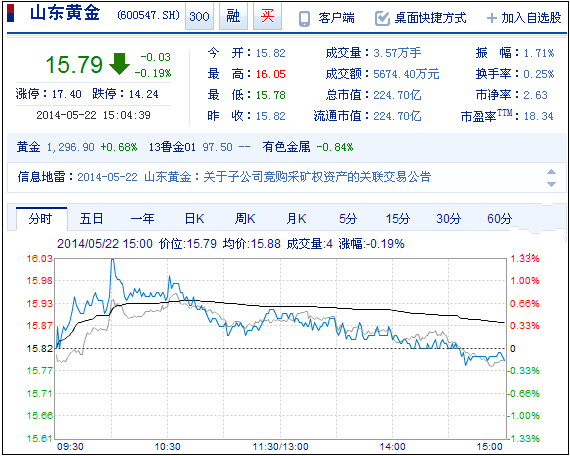Switch to the 30分 thirty-minute tab
Image resolution: width=570 pixels, height=456 pixels.
tap(449, 219)
